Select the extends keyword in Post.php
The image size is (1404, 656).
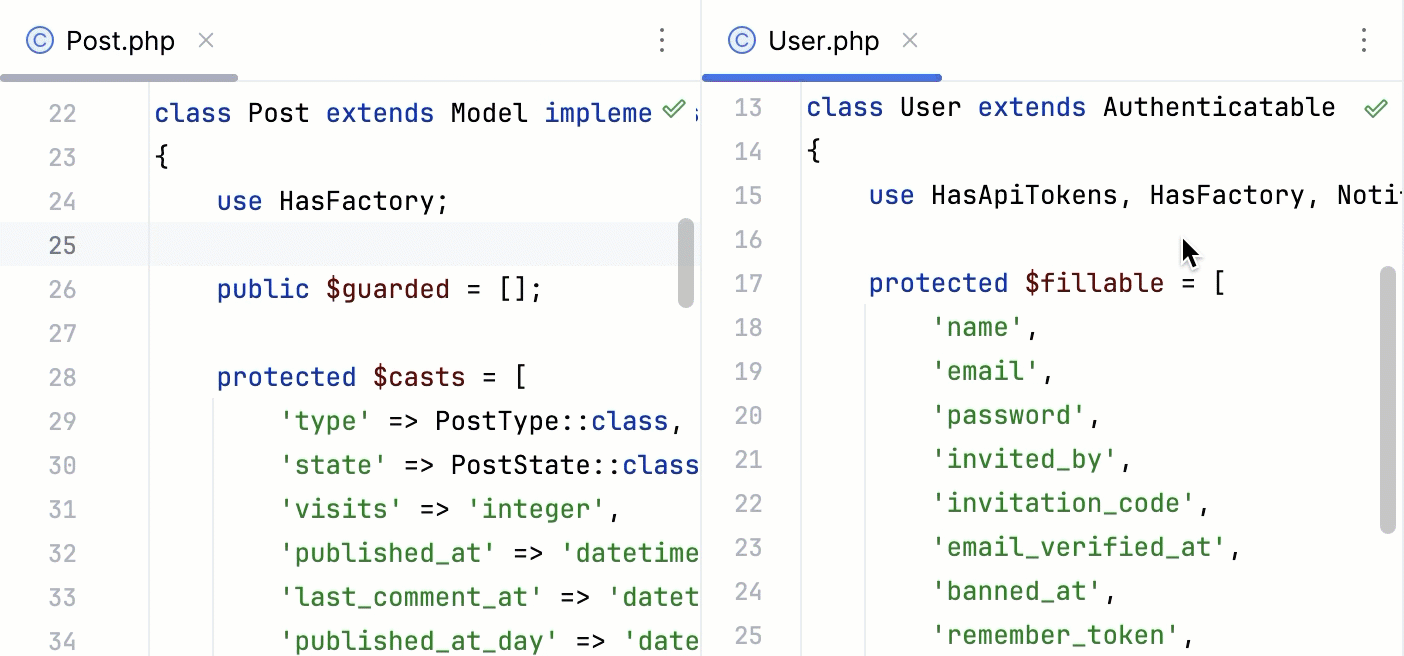[x=379, y=113]
